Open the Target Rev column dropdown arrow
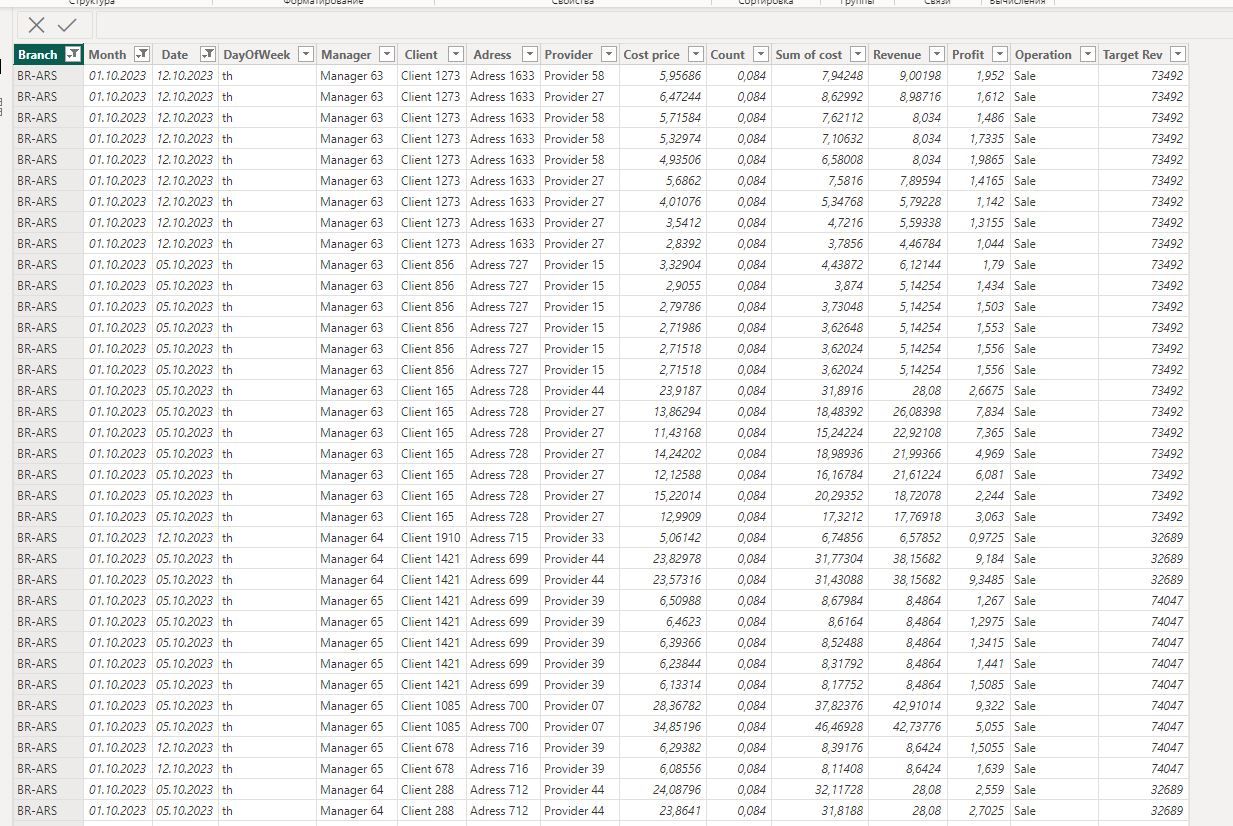Image resolution: width=1233 pixels, height=826 pixels. click(x=1178, y=55)
